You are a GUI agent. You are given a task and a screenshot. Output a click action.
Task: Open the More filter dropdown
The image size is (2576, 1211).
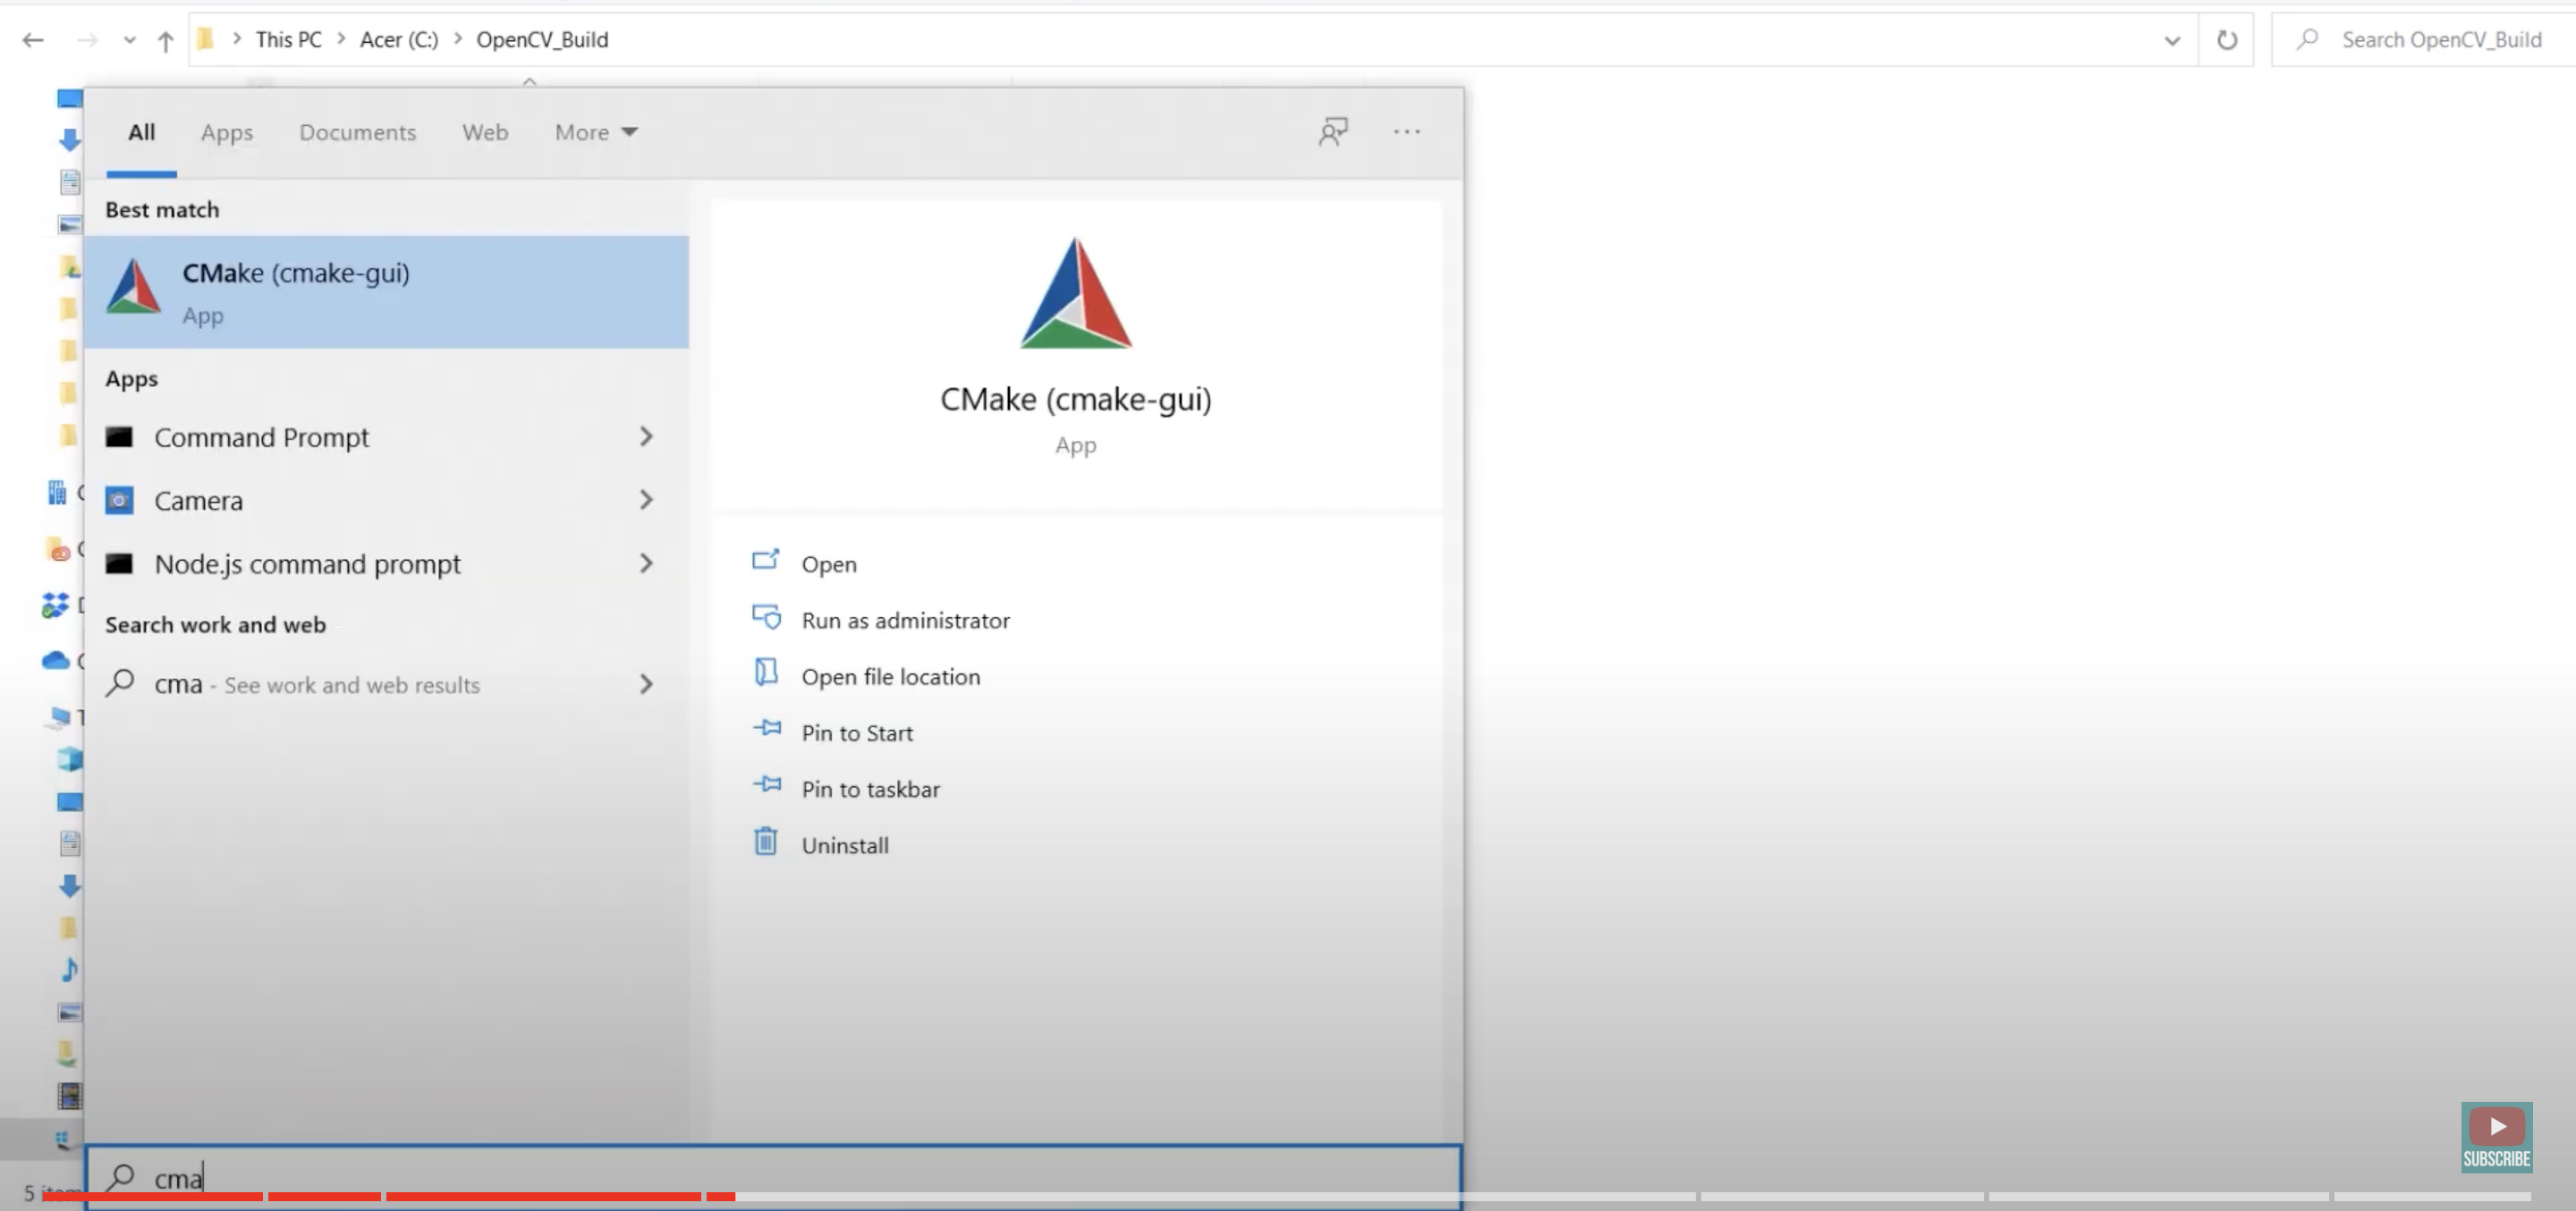596,132
